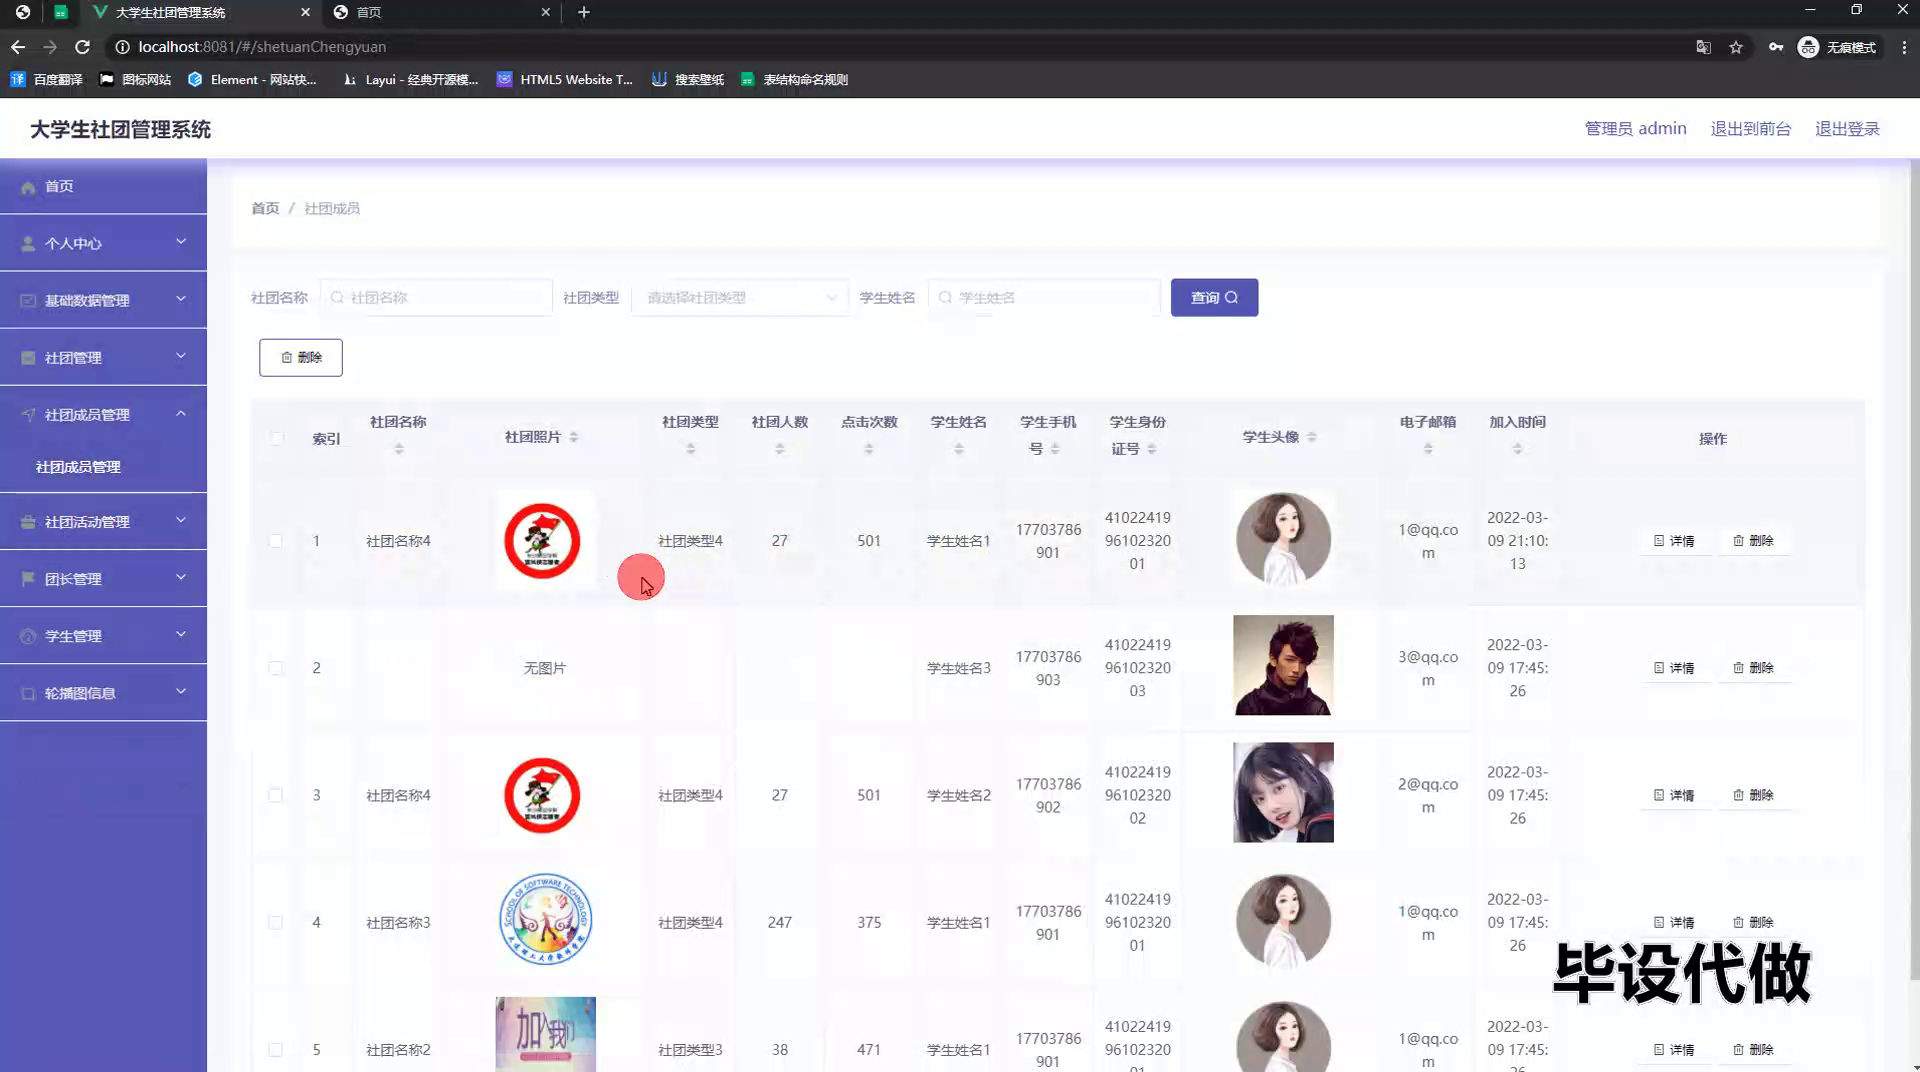This screenshot has height=1072, width=1920.
Task: Expand 学生管理 menu chevron
Action: (181, 634)
